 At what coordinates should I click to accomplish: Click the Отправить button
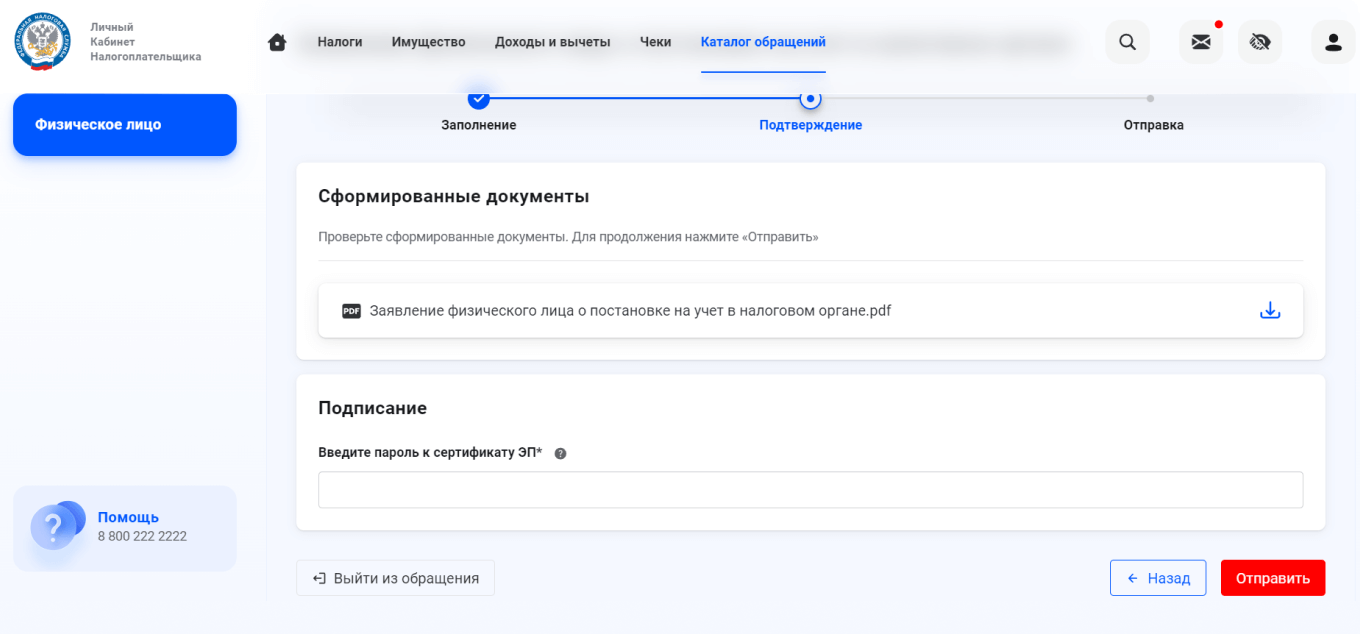click(1272, 577)
